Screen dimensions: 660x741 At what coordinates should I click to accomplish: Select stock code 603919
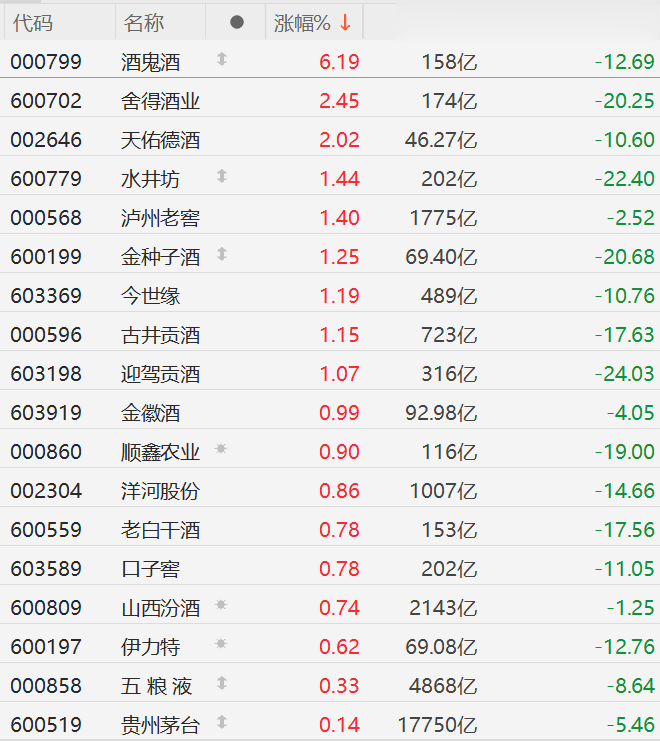46,413
